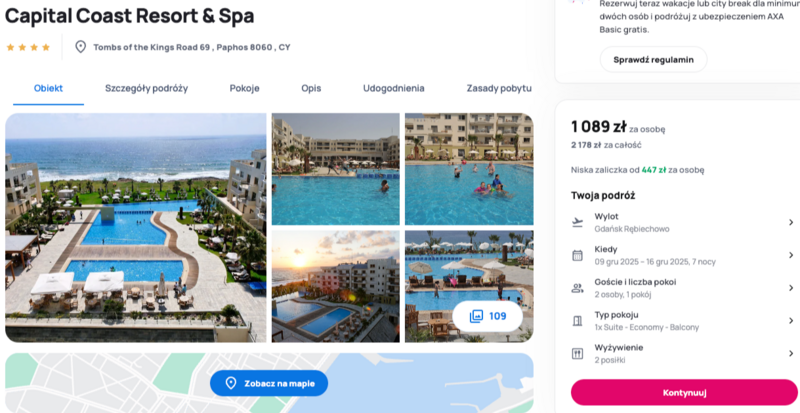800x413 pixels.
Task: Click the Sprawdź regulamin button
Action: click(653, 60)
